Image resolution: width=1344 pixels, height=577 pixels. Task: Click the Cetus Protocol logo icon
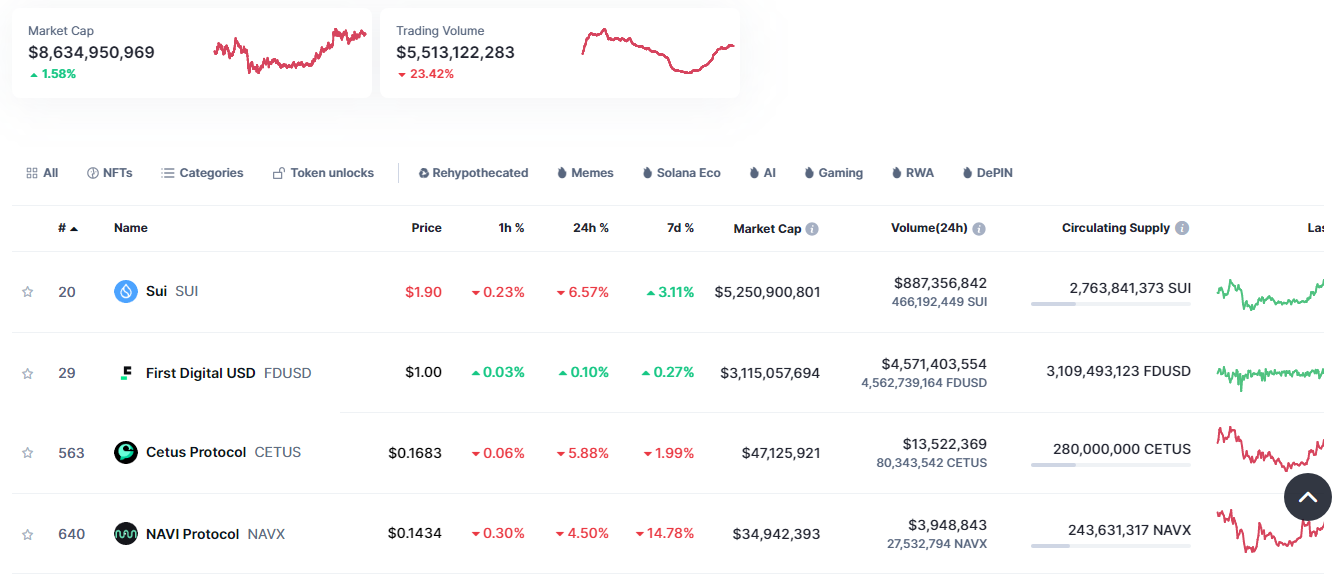tap(126, 453)
